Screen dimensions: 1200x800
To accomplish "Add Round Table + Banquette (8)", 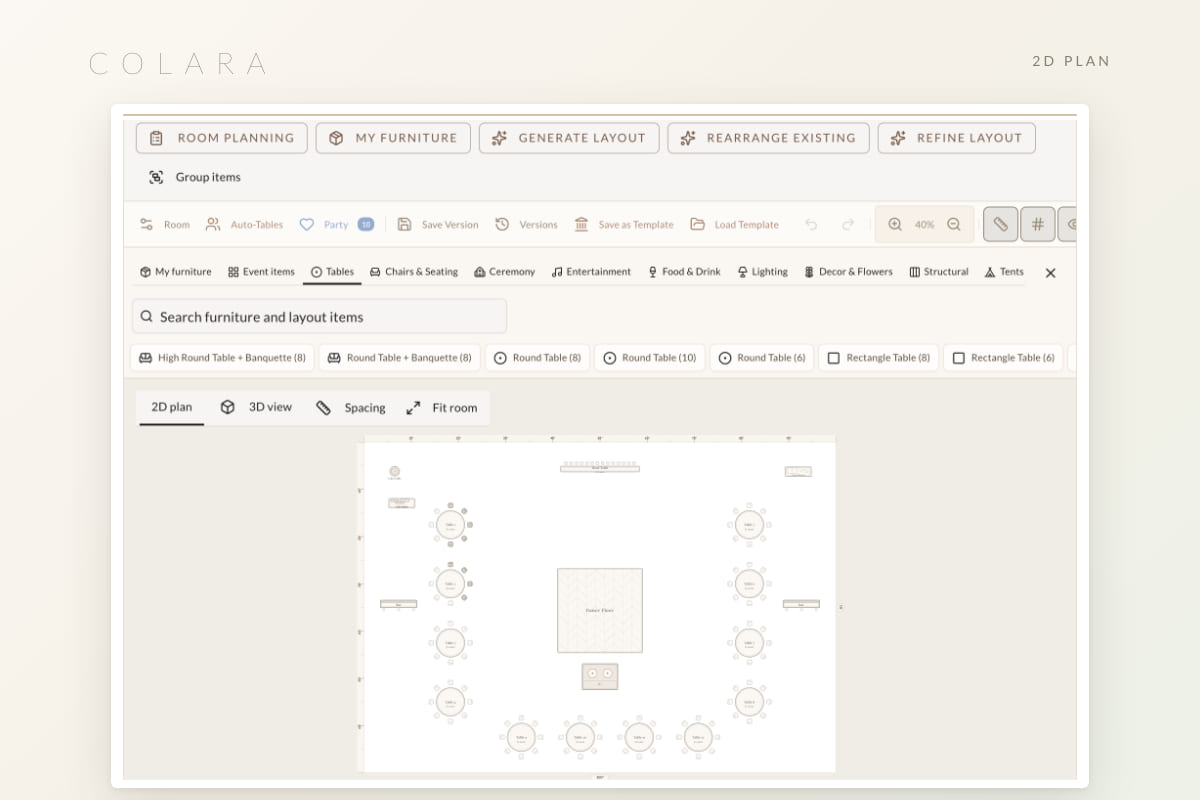I will pos(400,358).
